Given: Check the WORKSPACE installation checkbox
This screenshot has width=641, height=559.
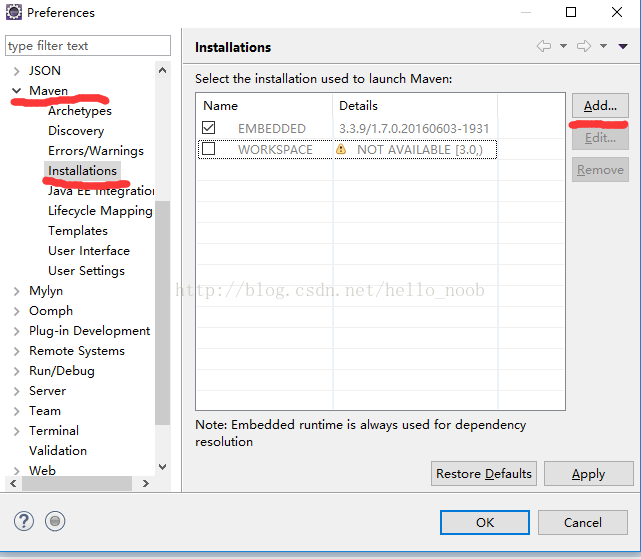Looking at the screenshot, I should (x=208, y=148).
